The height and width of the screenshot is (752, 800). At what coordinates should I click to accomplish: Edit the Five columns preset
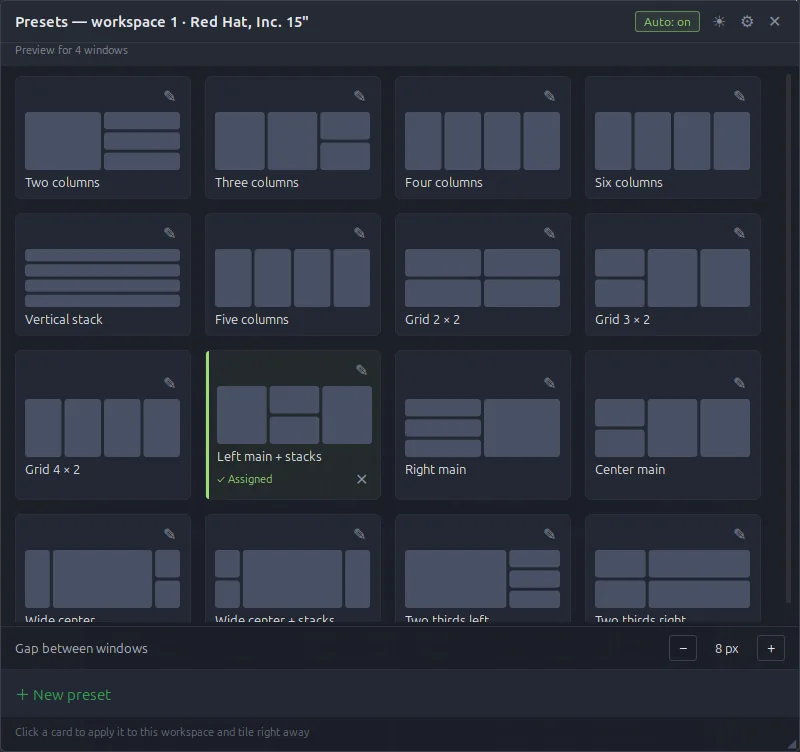[x=359, y=233]
